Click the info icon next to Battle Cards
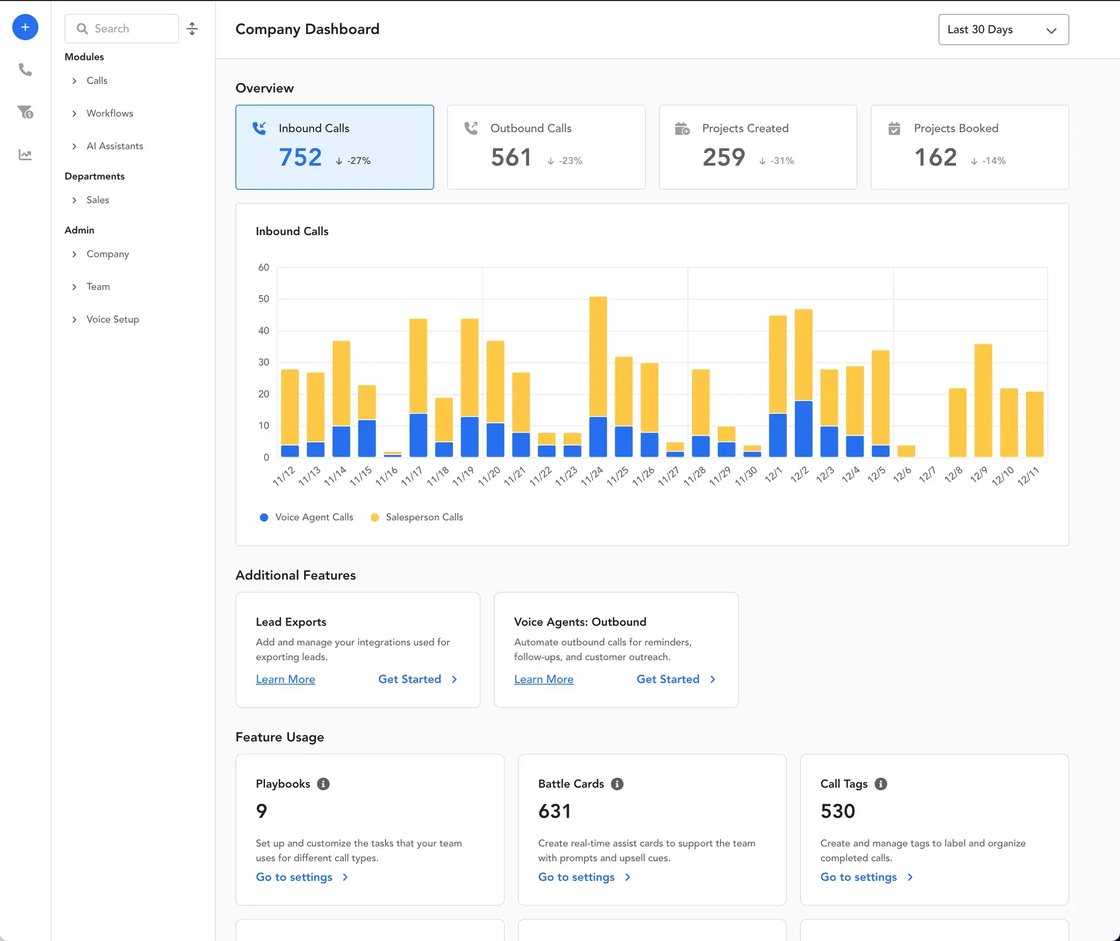The width and height of the screenshot is (1120, 941). [x=617, y=784]
